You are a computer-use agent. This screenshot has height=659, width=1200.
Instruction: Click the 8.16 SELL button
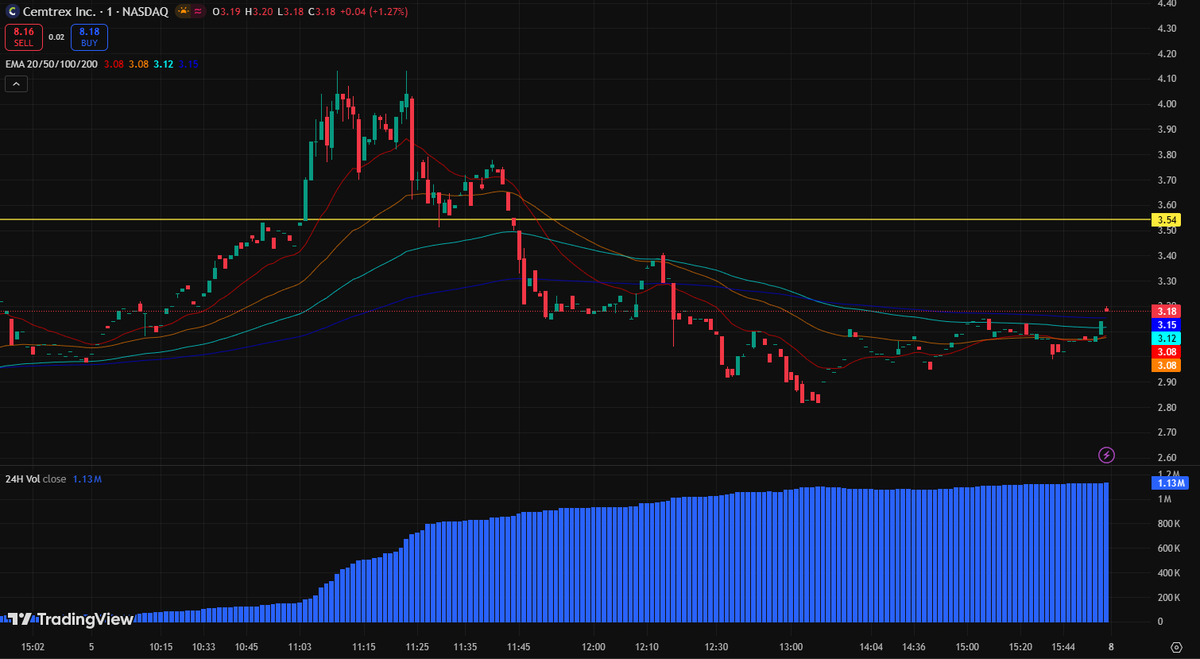point(23,37)
